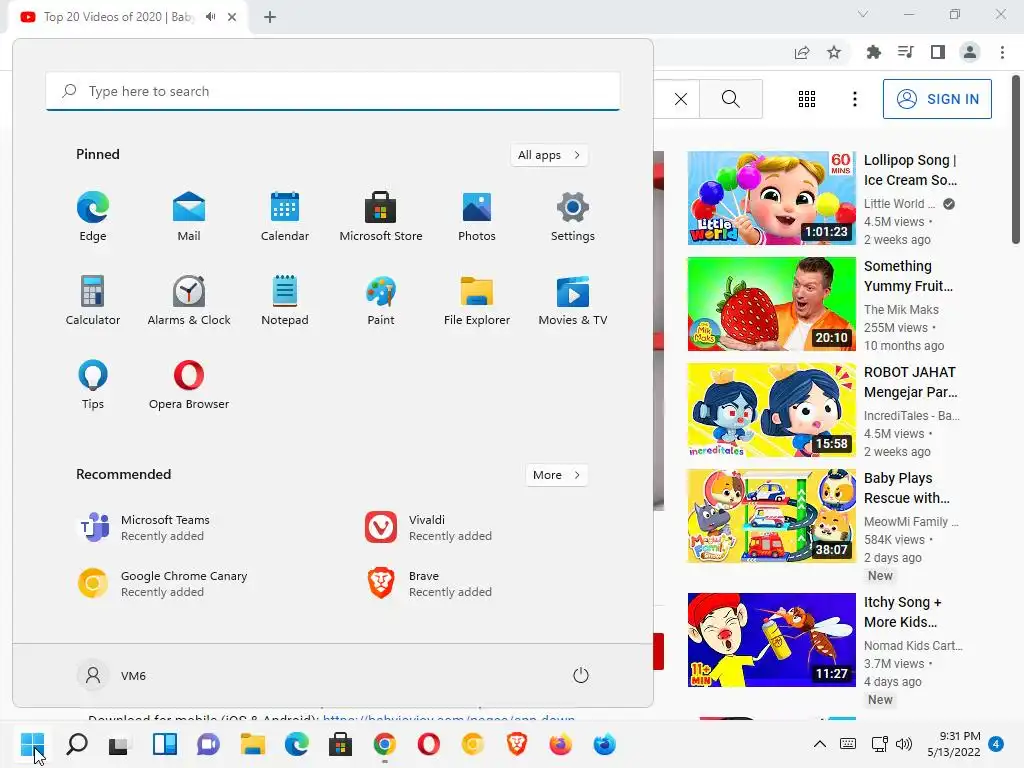Open YouTube settings three-dot menu
Image resolution: width=1024 pixels, height=768 pixels.
tap(855, 99)
